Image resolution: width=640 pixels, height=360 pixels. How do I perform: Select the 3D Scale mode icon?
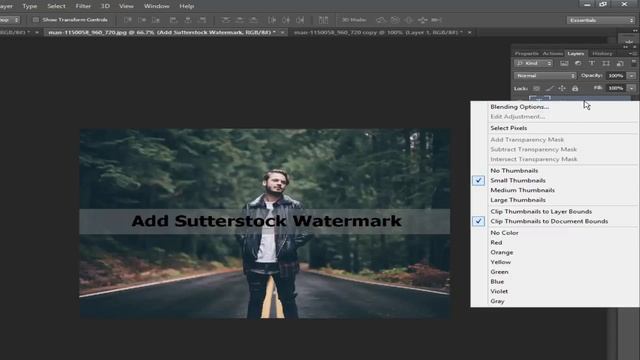coord(436,20)
